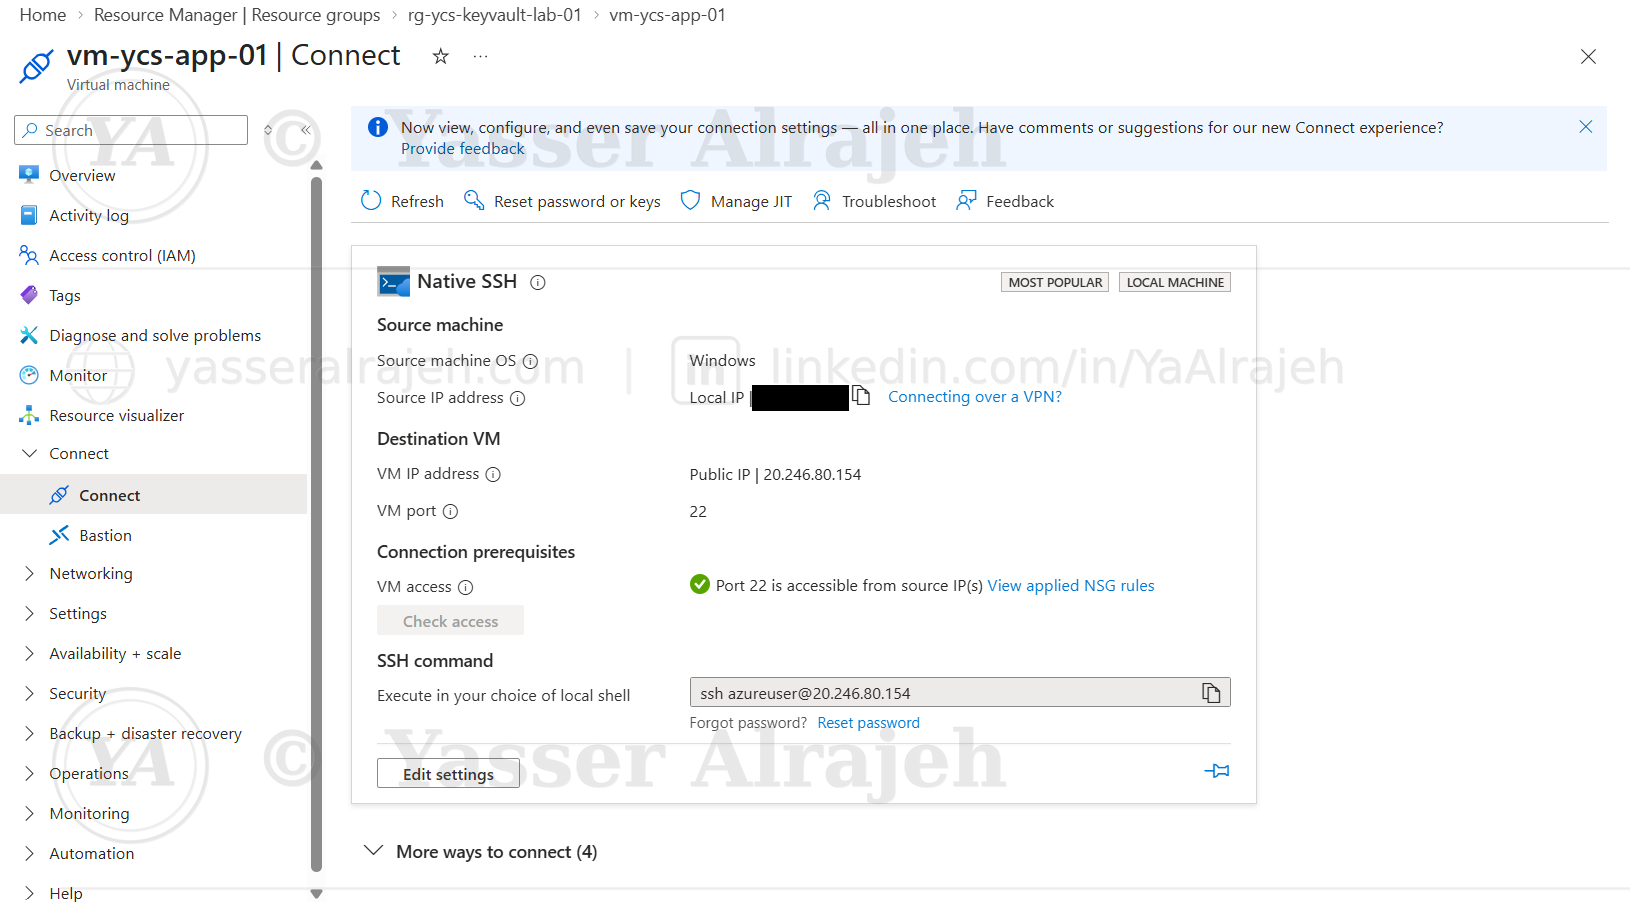This screenshot has height=902, width=1630.
Task: Click the sidebar search field
Action: point(131,130)
